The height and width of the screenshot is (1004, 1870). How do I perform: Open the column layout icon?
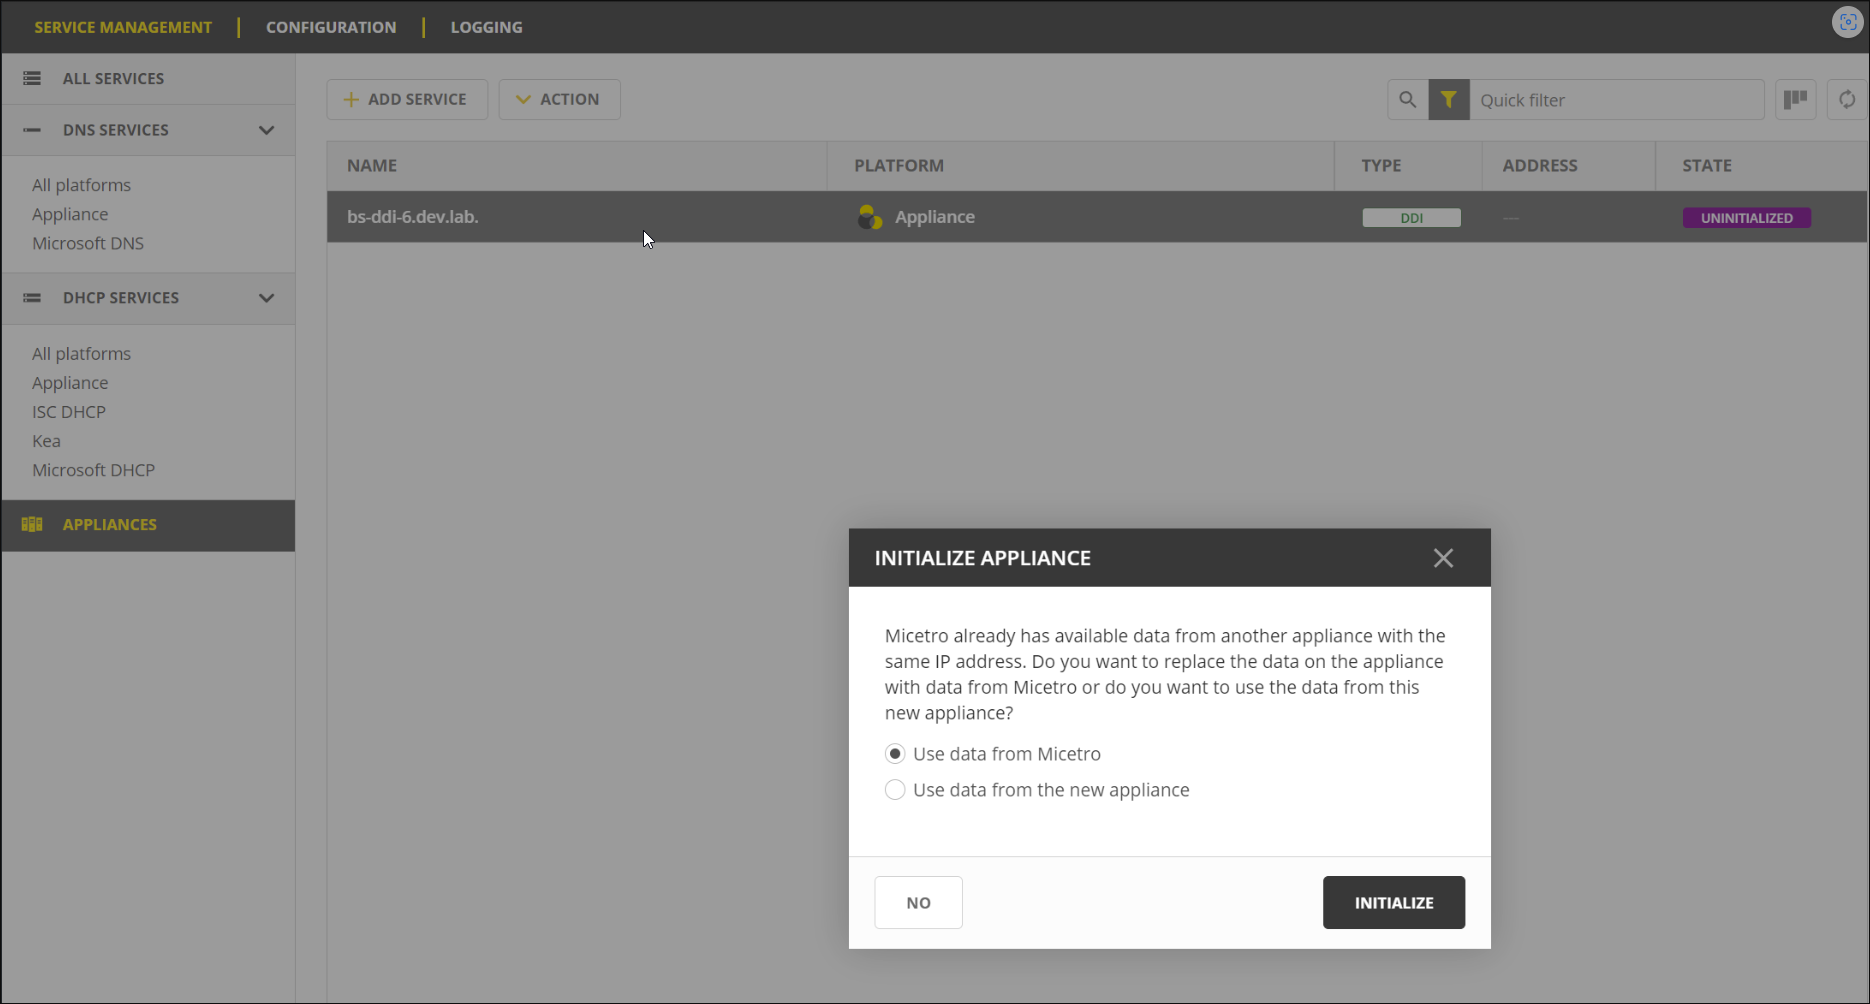pyautogui.click(x=1795, y=100)
